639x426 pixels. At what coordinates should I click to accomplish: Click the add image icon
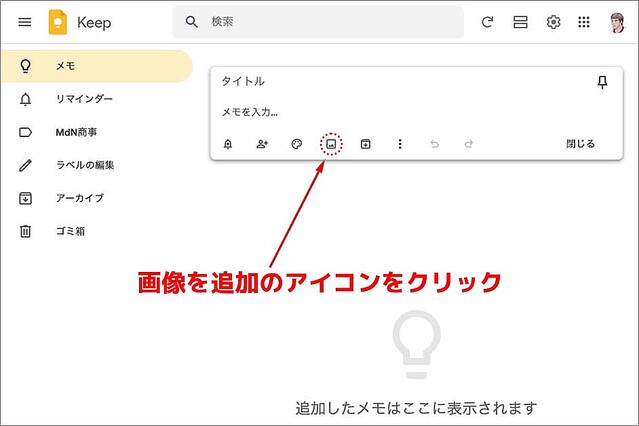(331, 144)
